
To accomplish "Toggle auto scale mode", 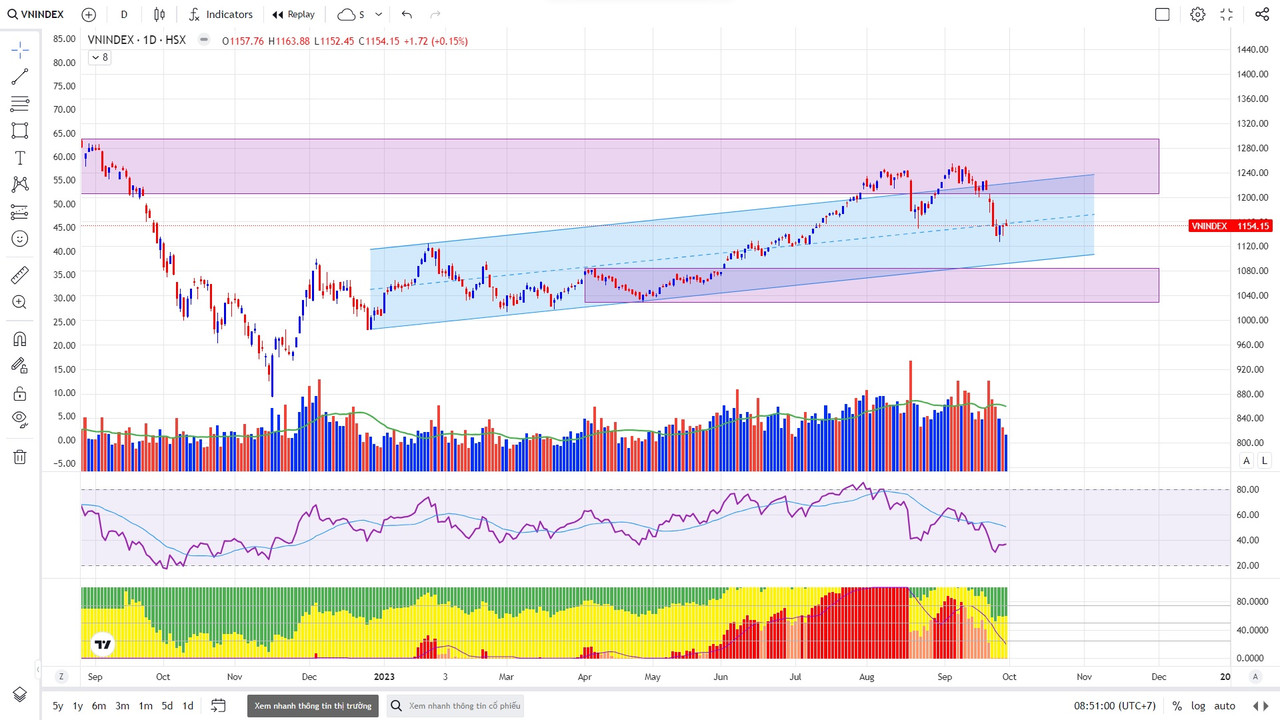I will tap(1225, 706).
